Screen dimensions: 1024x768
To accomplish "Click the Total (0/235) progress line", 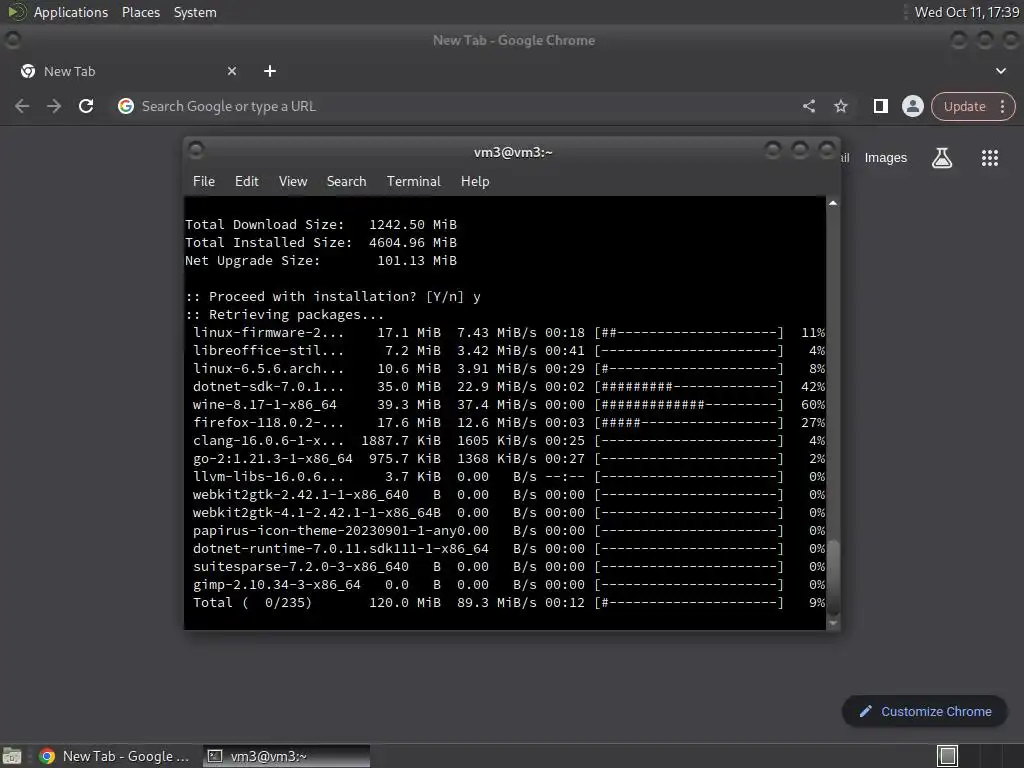I will pyautogui.click(x=508, y=602).
